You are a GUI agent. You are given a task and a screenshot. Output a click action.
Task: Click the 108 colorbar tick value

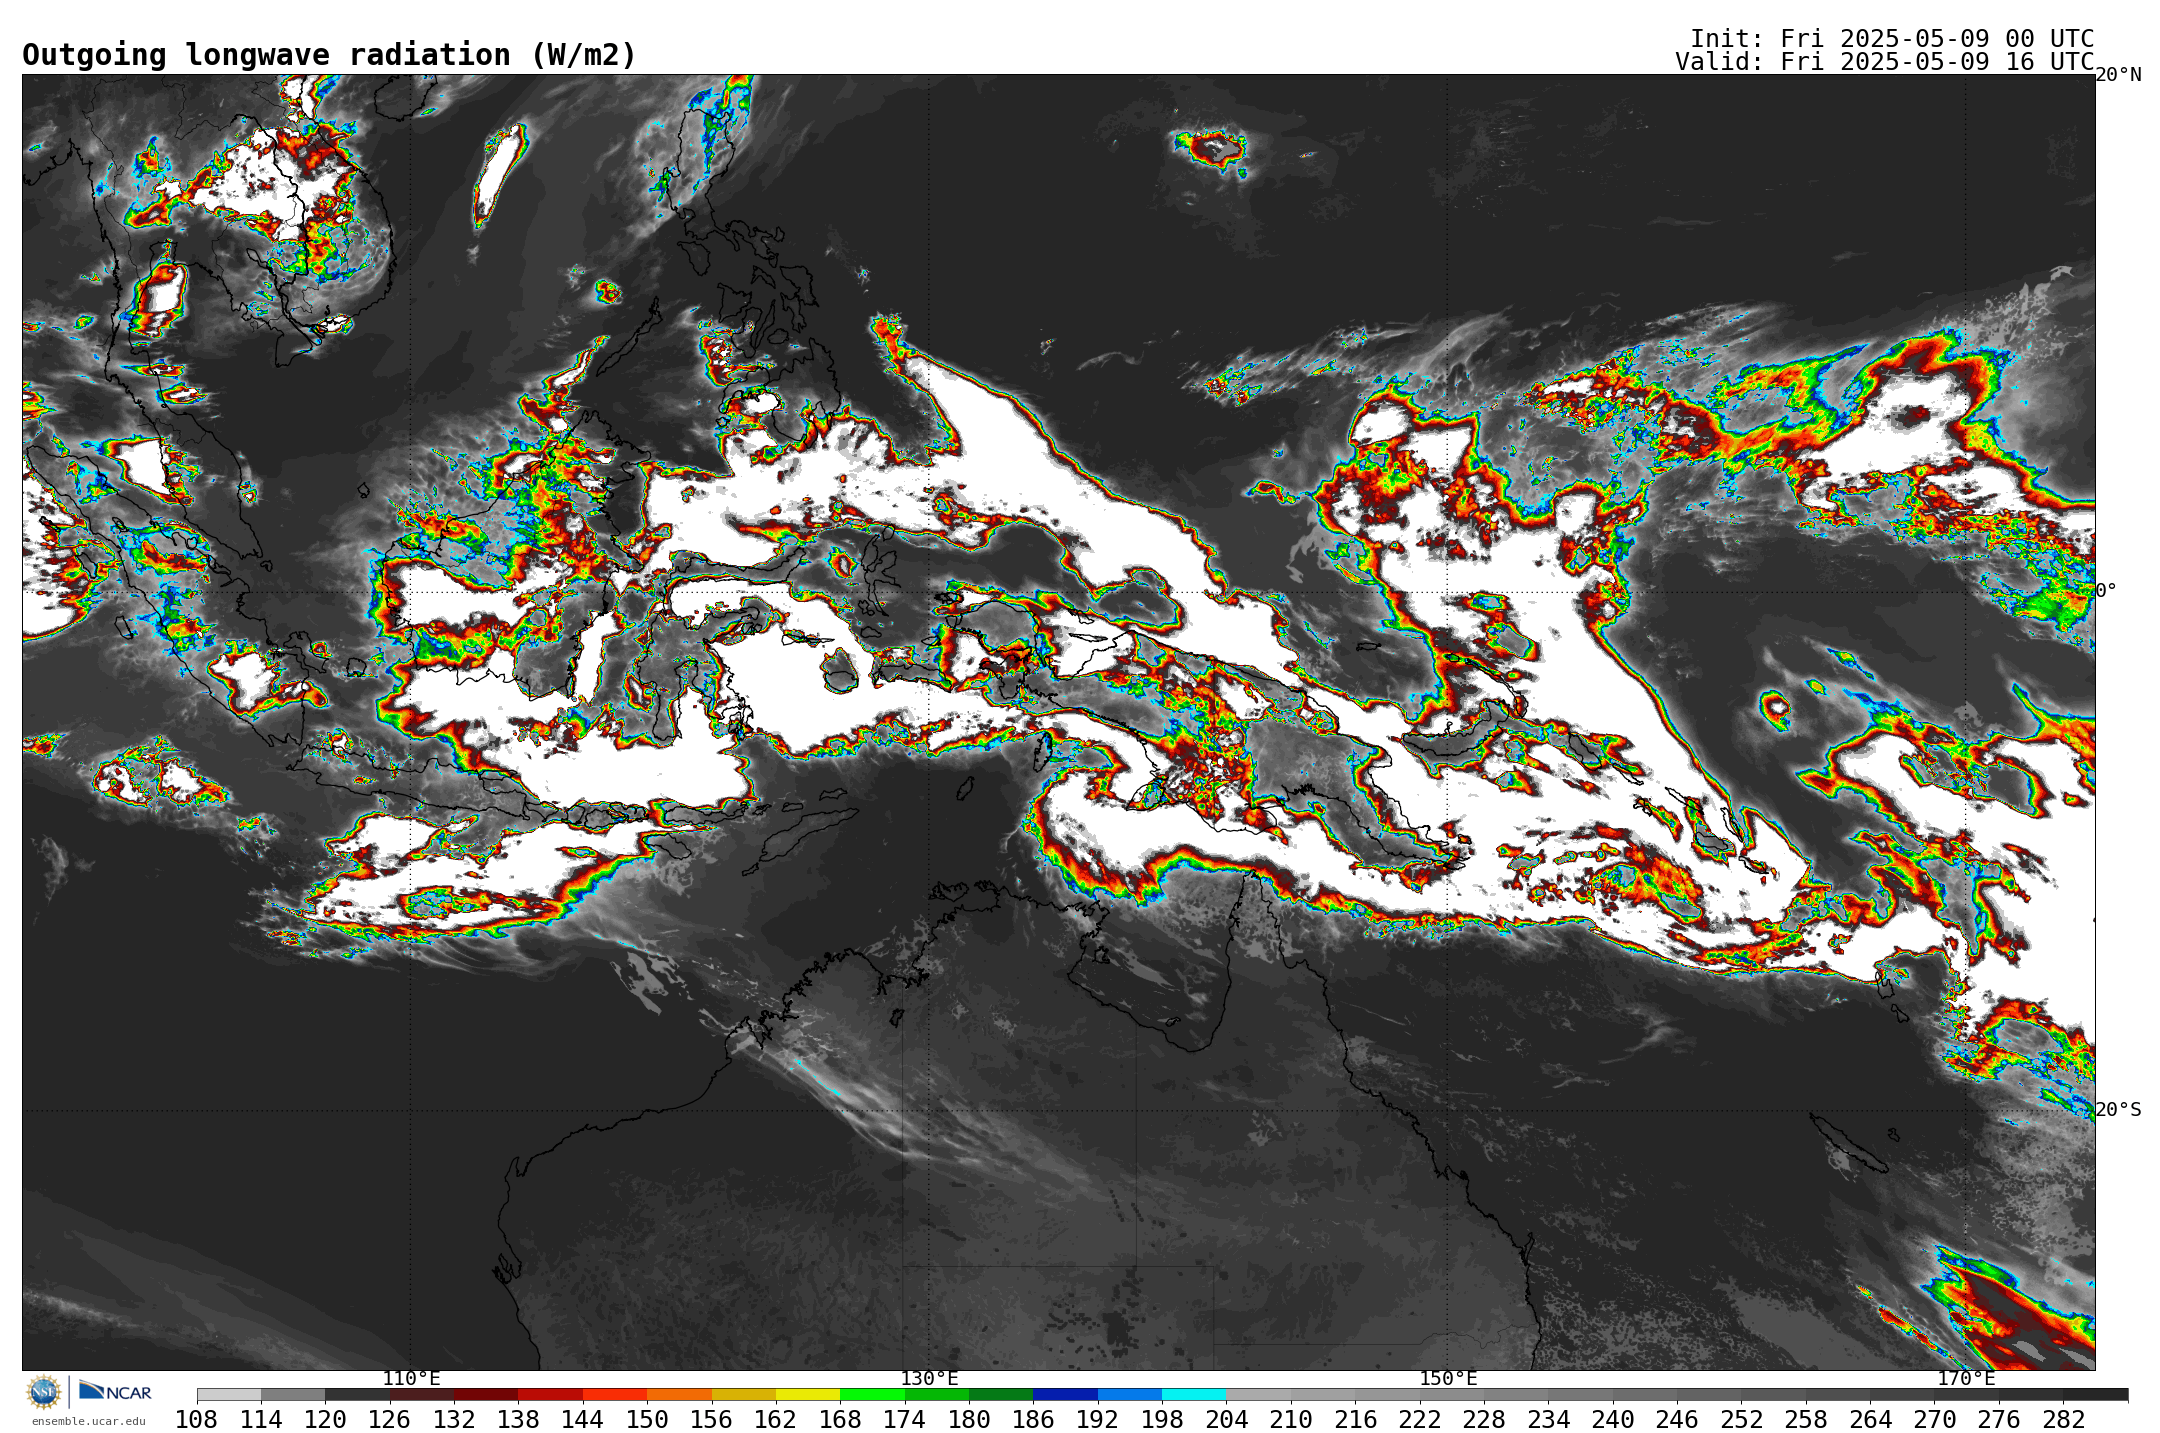197,1420
